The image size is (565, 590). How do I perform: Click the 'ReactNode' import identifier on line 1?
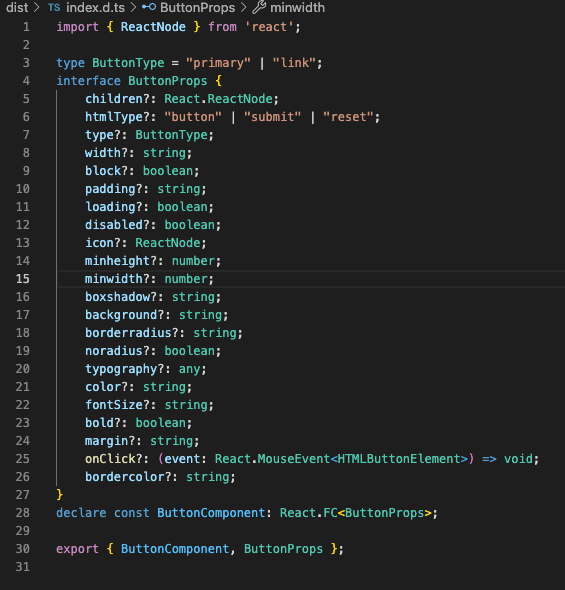click(153, 27)
